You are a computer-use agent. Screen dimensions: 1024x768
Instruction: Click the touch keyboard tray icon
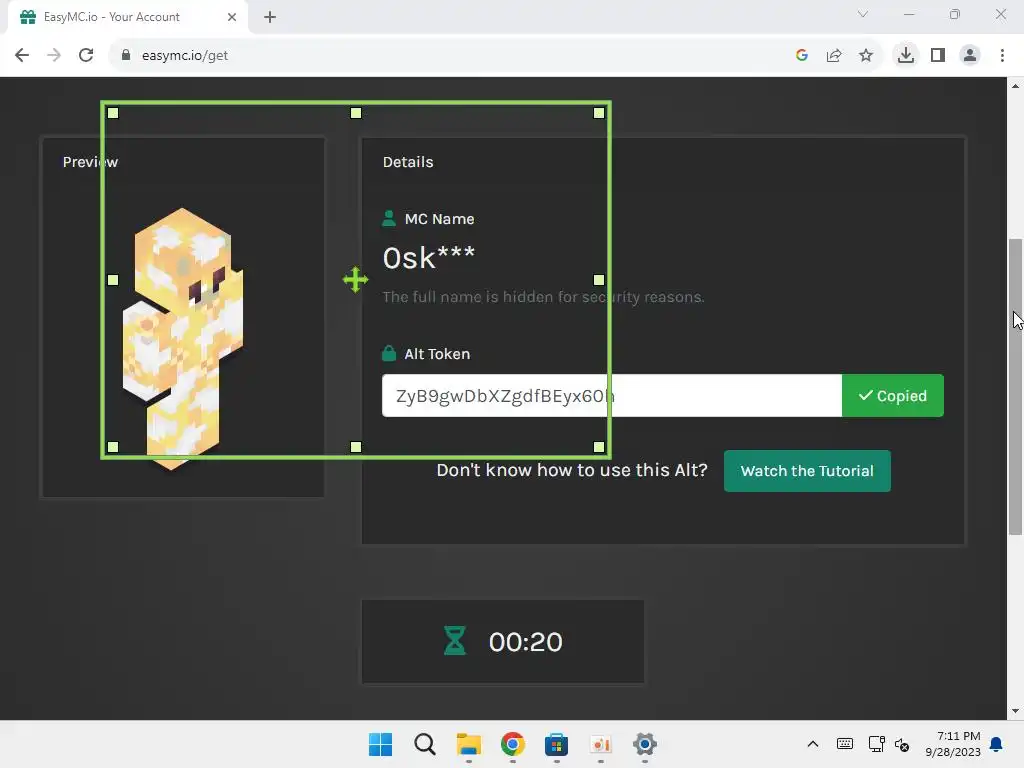coord(844,744)
